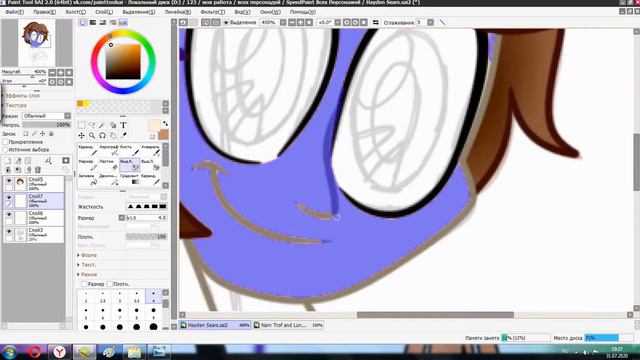
Task: Open the Сглаживание stabilizer dropdown
Action: coord(430,22)
